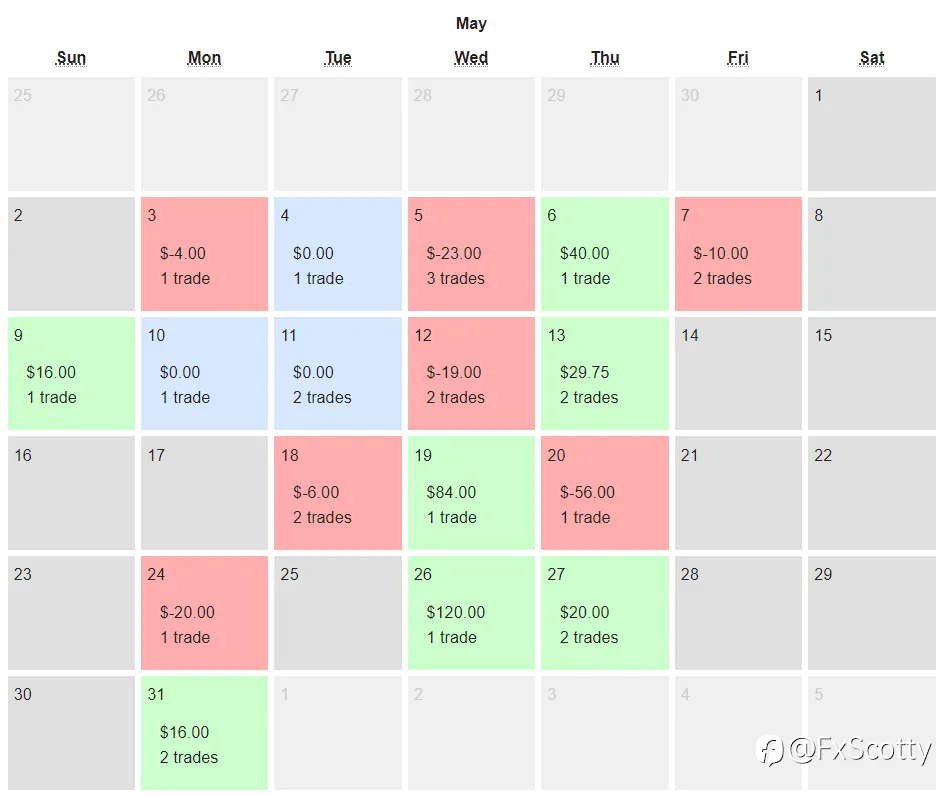Click the Fri column header
Image resolution: width=942 pixels, height=796 pixels.
click(x=738, y=58)
